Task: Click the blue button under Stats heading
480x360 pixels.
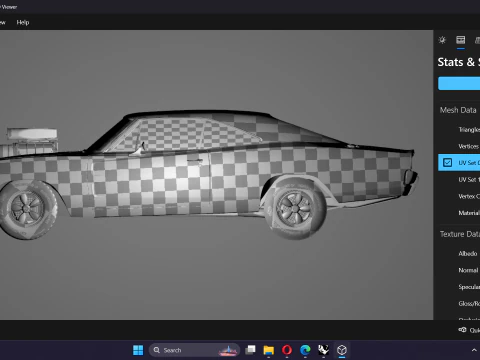Action: pos(459,83)
